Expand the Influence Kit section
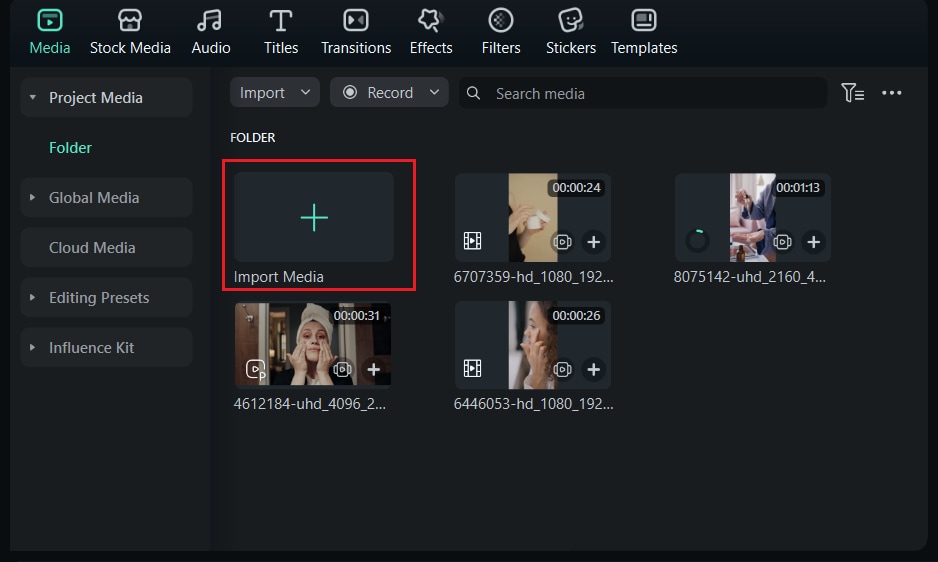Viewport: 938px width, 562px height. click(x=32, y=347)
